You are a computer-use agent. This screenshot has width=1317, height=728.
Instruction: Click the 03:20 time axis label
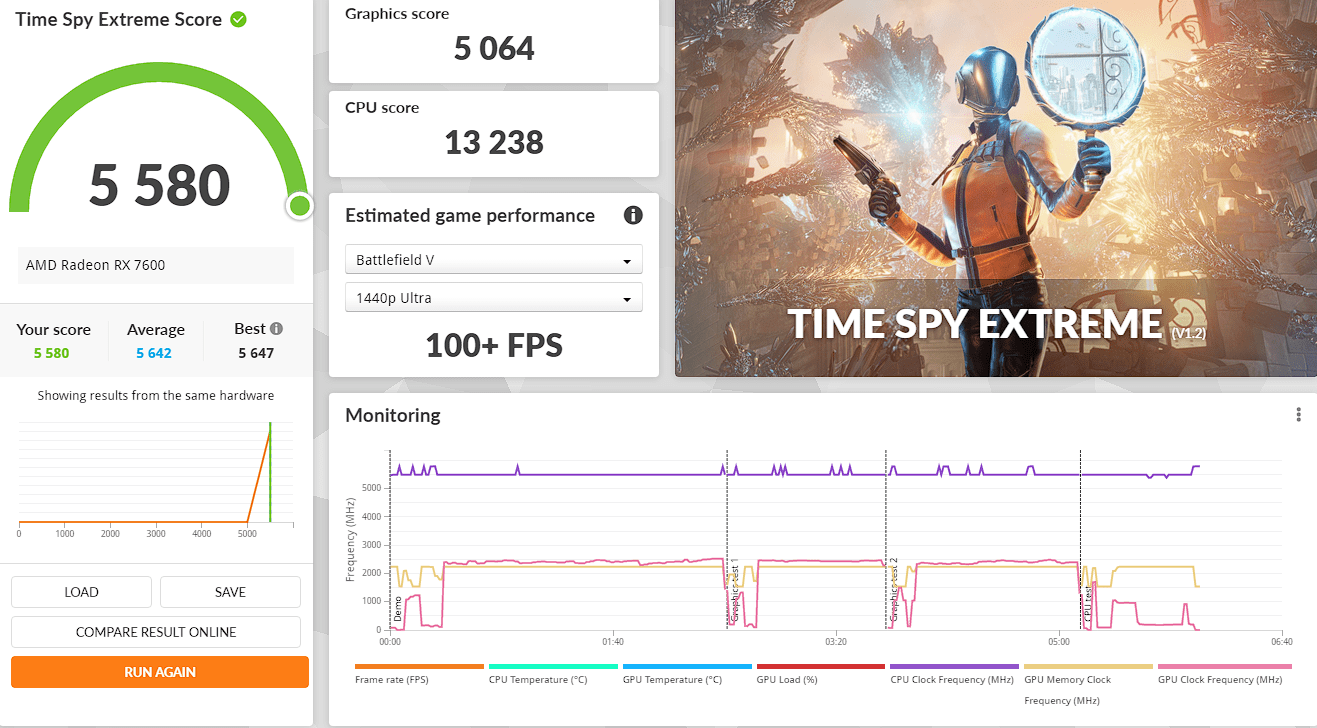tap(836, 641)
